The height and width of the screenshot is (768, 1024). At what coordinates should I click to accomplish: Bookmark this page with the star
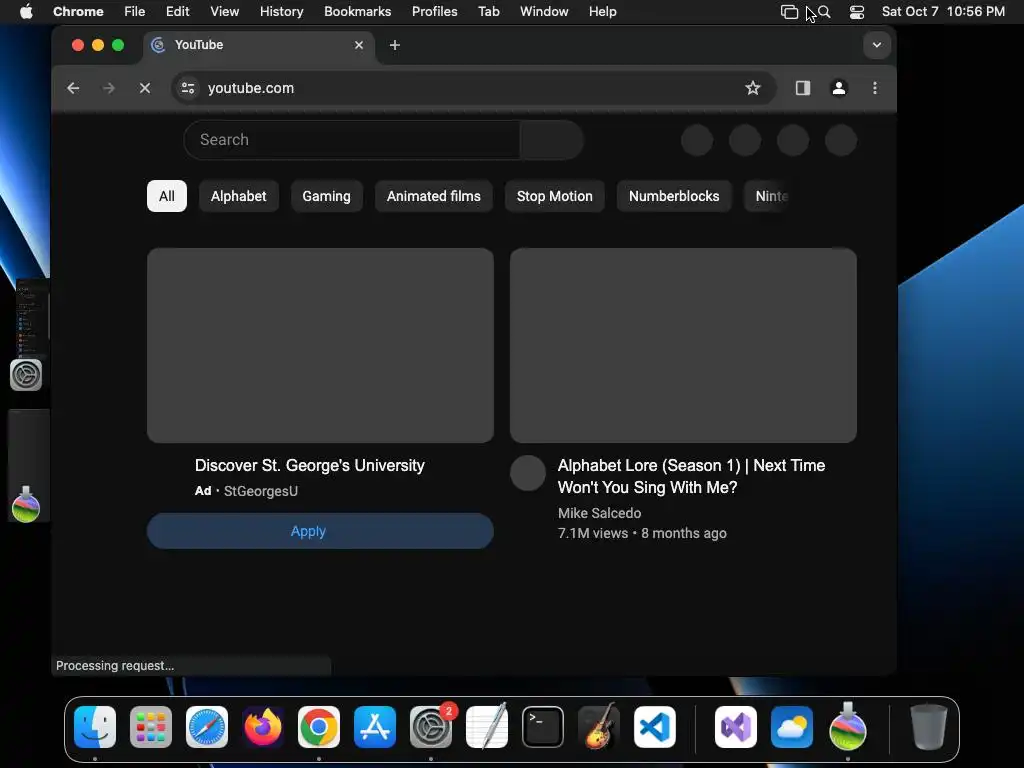(x=752, y=88)
